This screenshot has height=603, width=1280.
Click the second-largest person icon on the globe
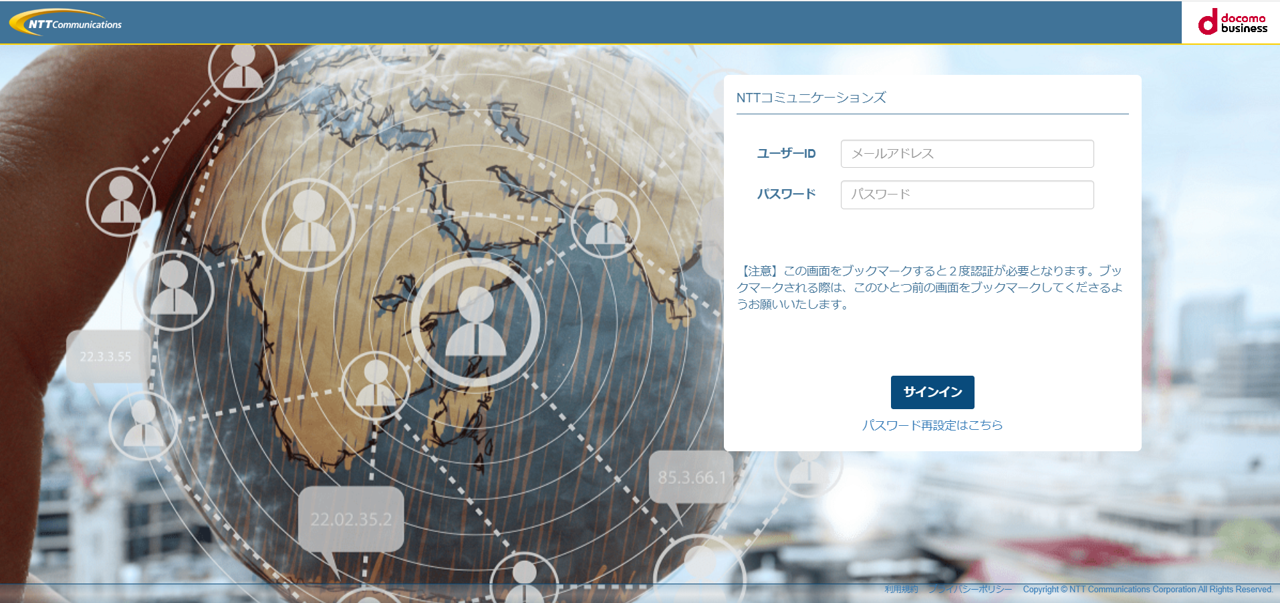click(x=308, y=223)
